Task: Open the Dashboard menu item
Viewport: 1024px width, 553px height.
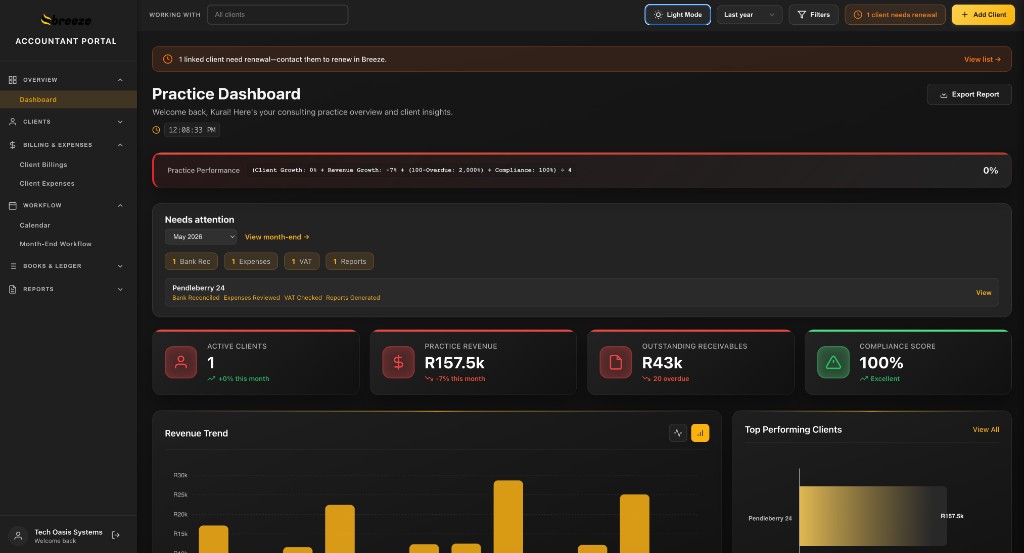Action: pos(69,99)
